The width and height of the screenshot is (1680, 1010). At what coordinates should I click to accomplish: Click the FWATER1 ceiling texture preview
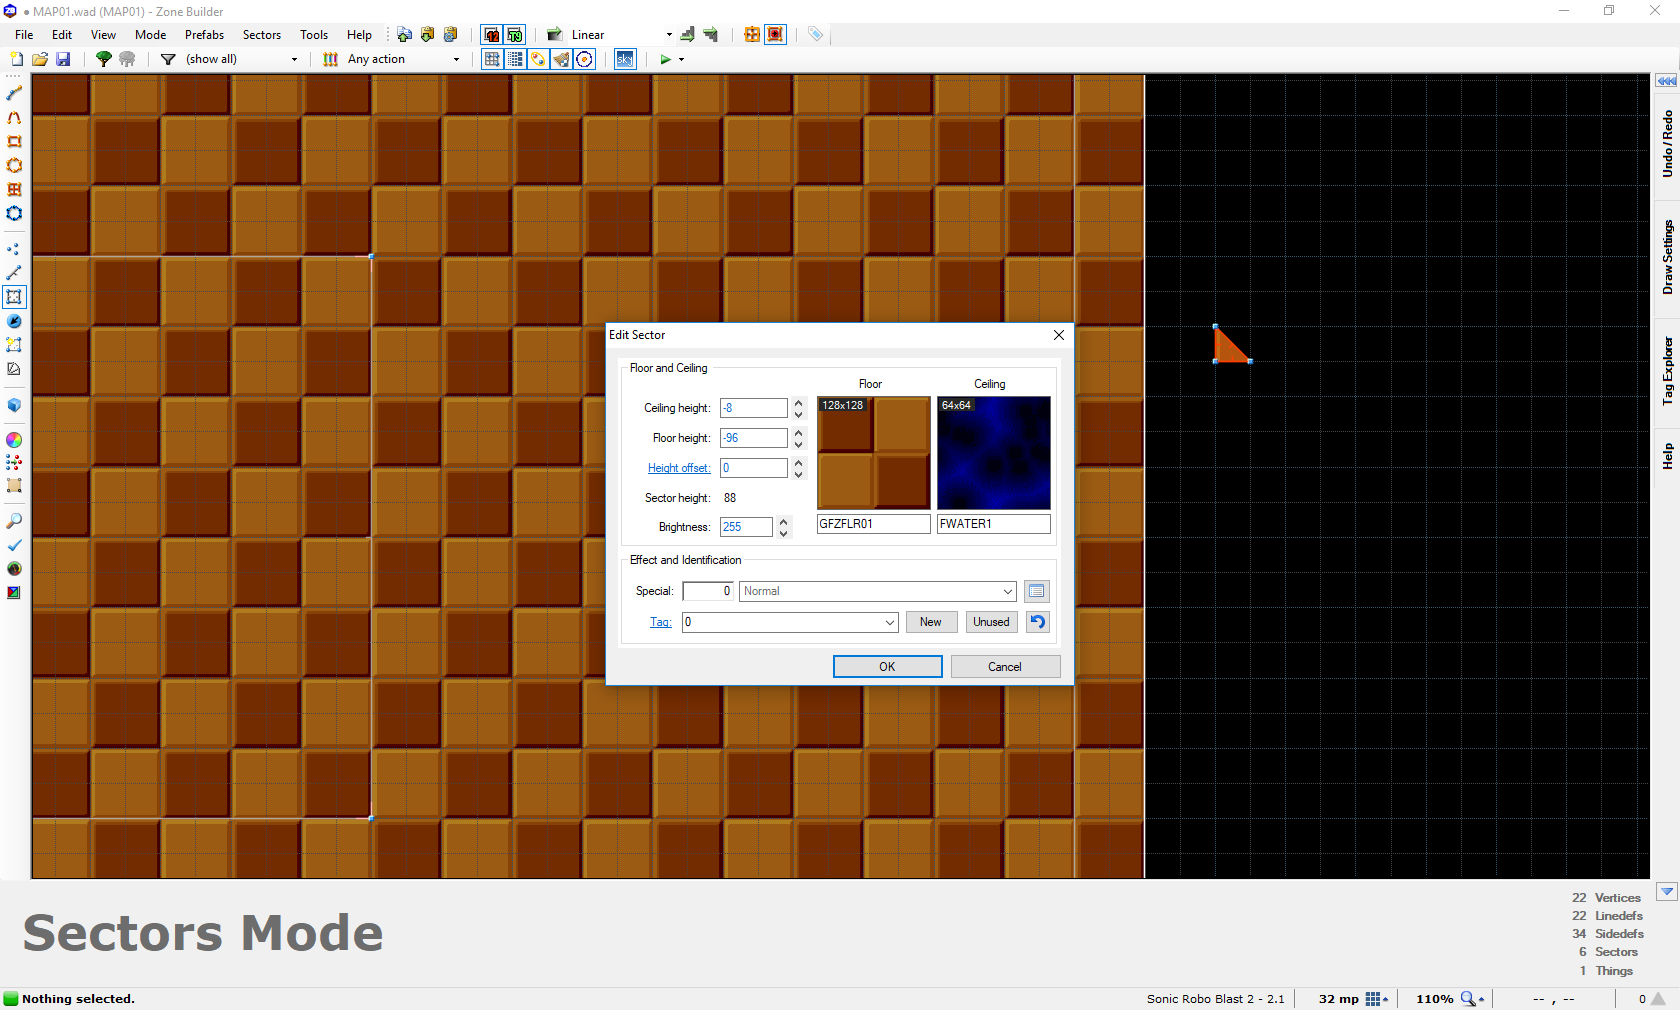[994, 453]
